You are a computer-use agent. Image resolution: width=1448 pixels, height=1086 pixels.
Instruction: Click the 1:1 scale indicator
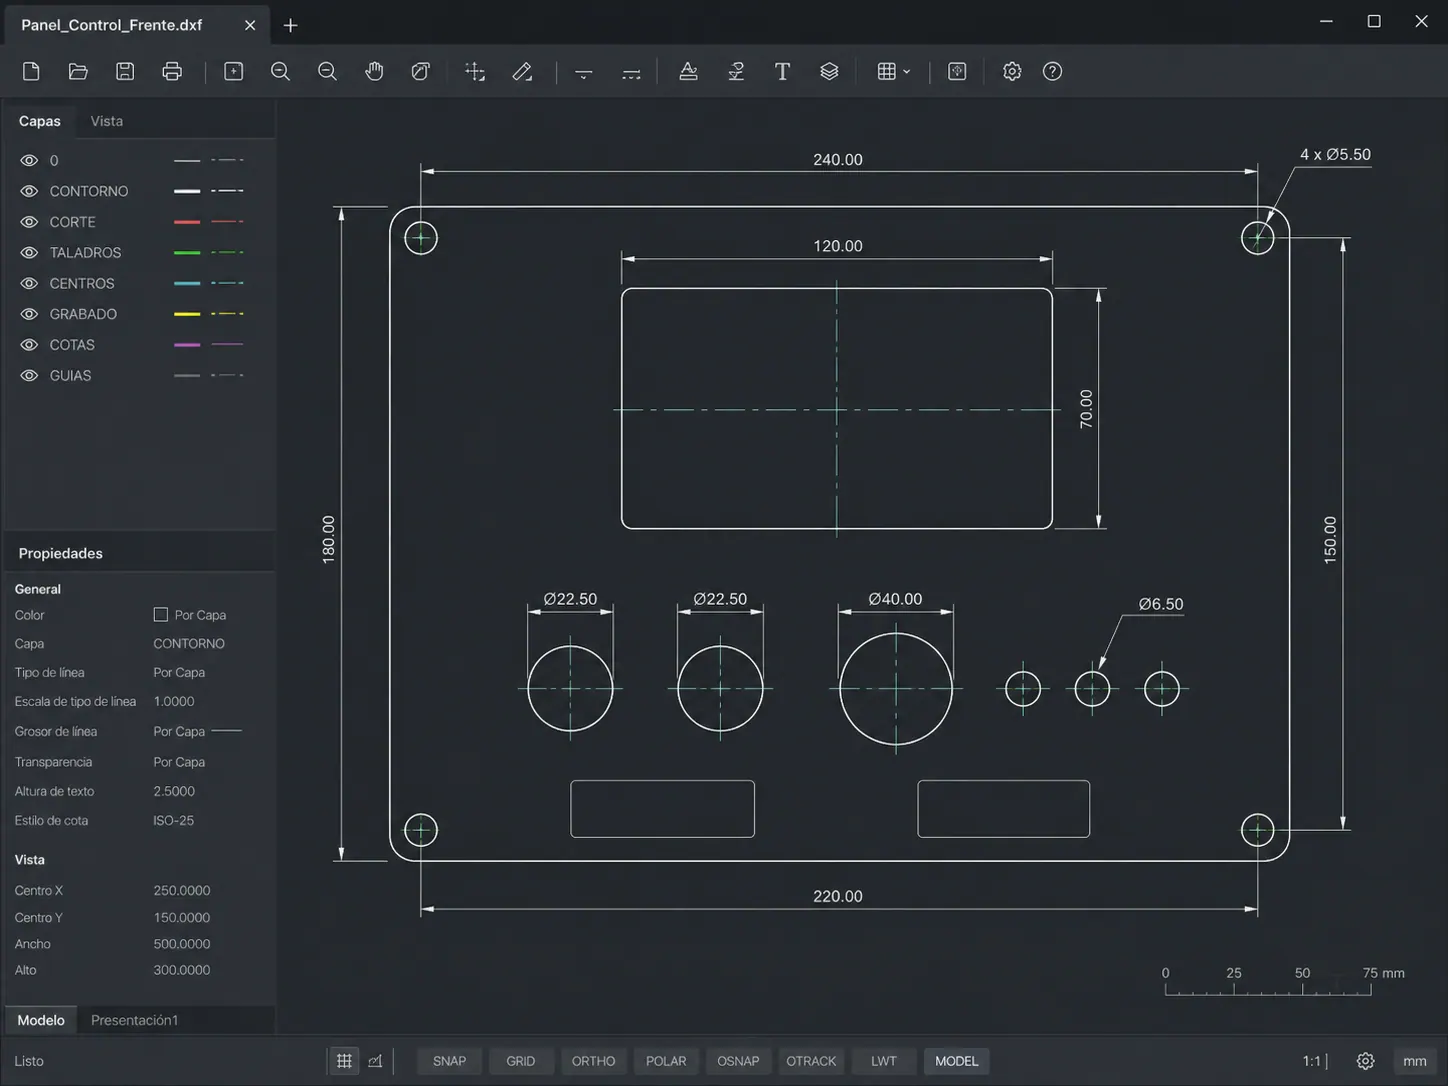(1312, 1061)
